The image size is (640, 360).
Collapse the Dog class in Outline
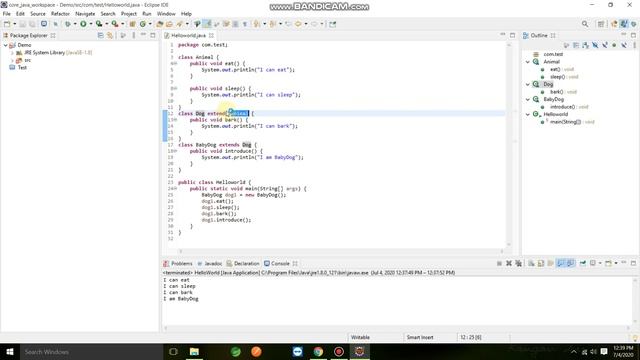point(528,84)
